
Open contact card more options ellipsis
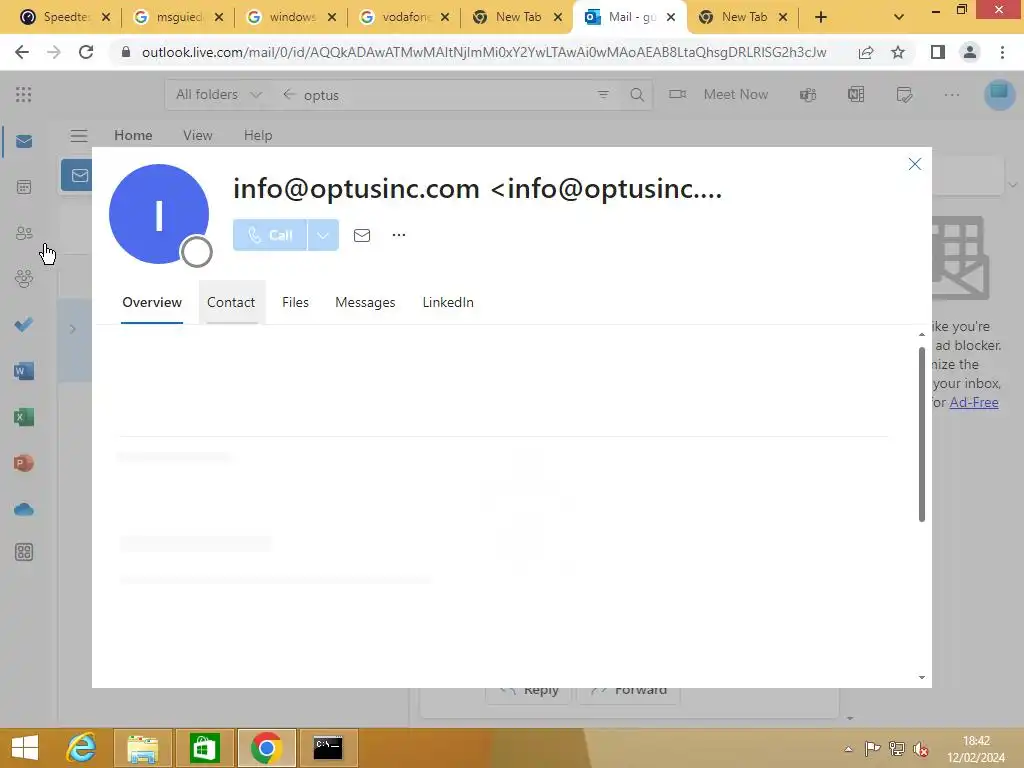point(399,235)
